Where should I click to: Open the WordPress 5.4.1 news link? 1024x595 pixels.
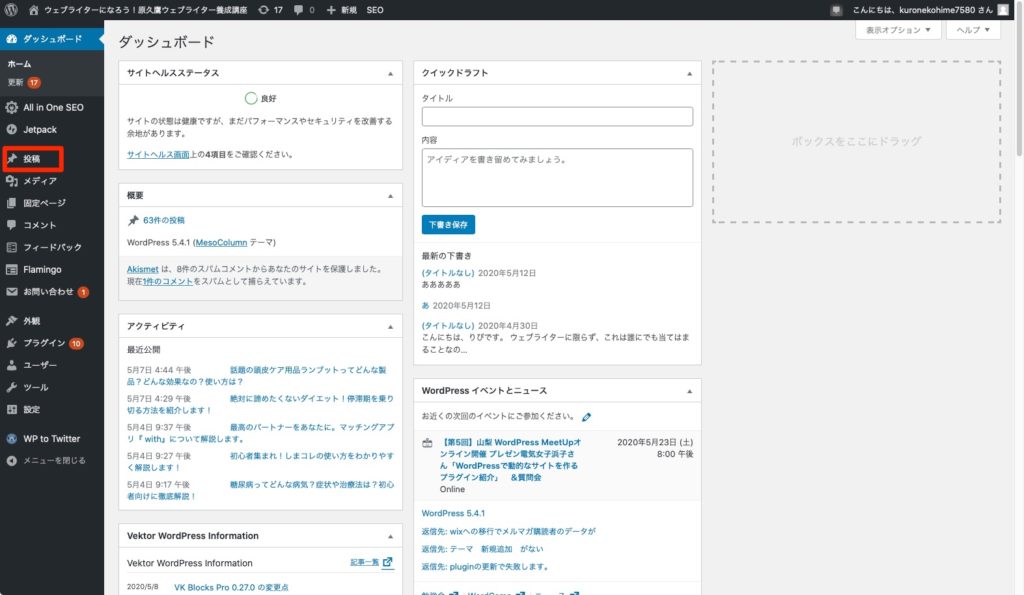(x=453, y=513)
